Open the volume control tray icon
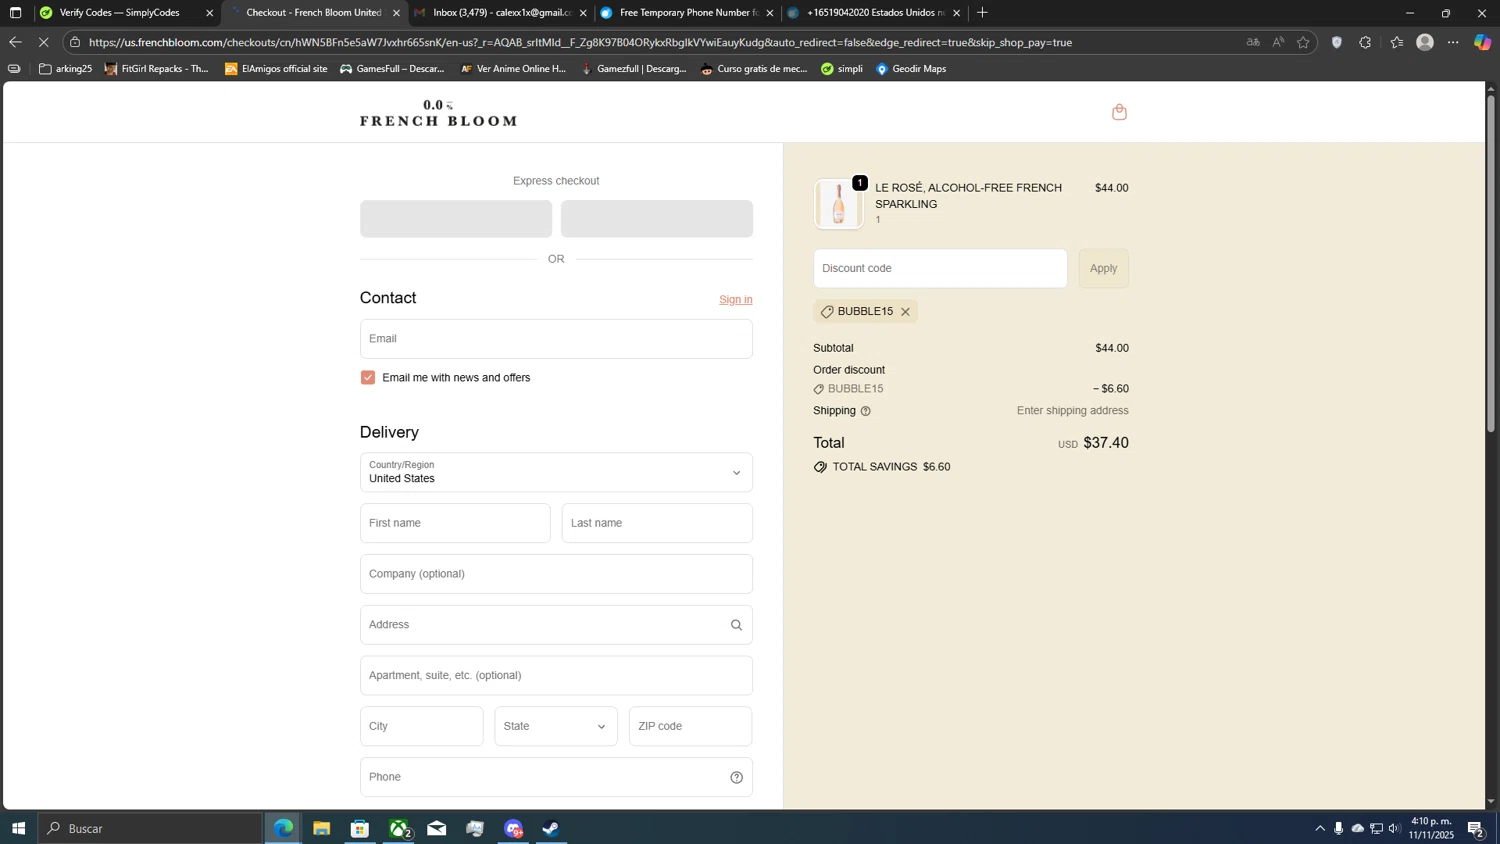The width and height of the screenshot is (1500, 844). [x=1394, y=828]
